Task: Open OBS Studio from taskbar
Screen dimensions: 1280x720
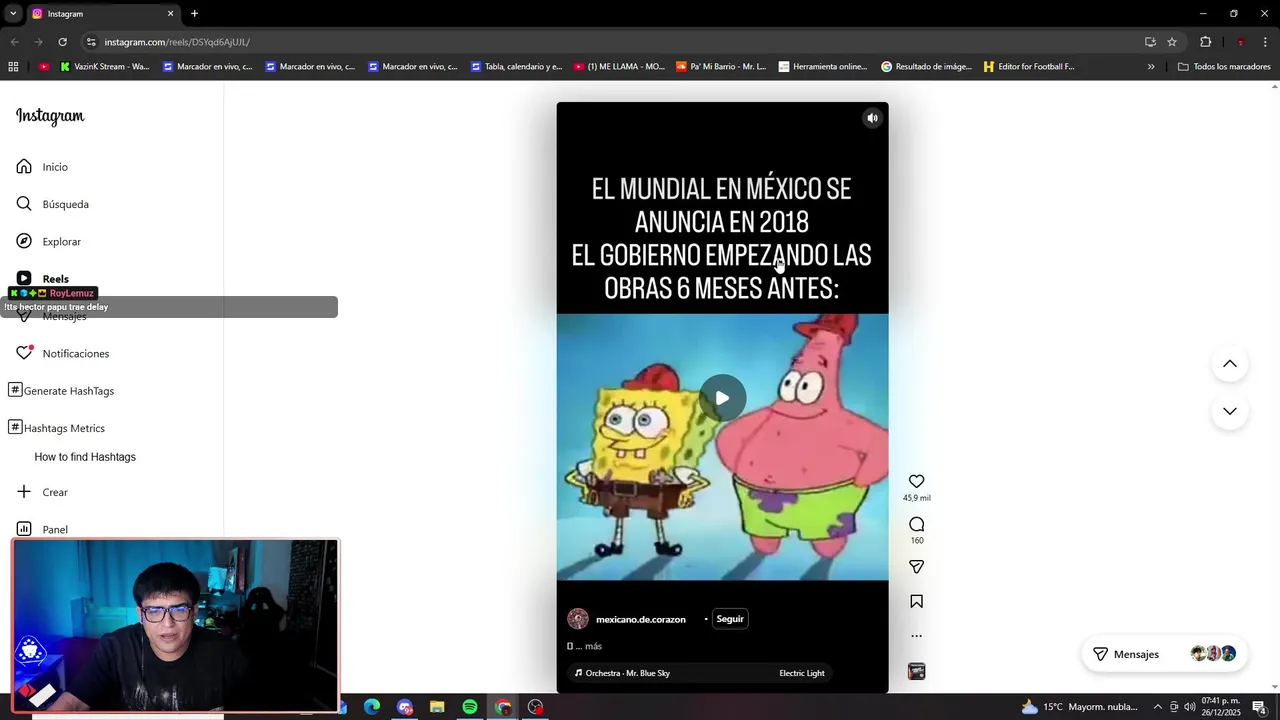Action: (536, 707)
